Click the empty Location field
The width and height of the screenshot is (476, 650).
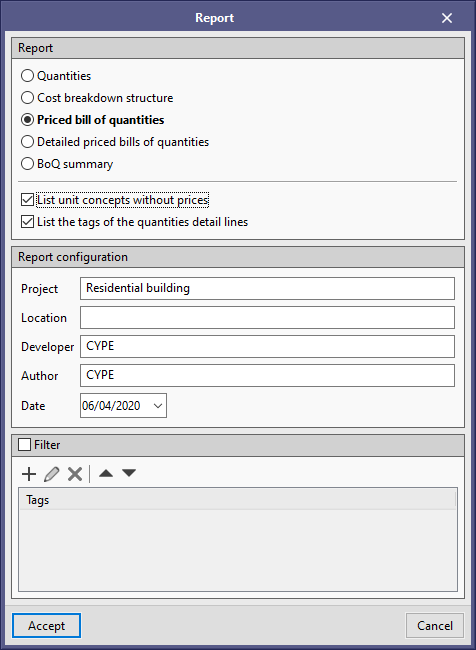coord(267,318)
